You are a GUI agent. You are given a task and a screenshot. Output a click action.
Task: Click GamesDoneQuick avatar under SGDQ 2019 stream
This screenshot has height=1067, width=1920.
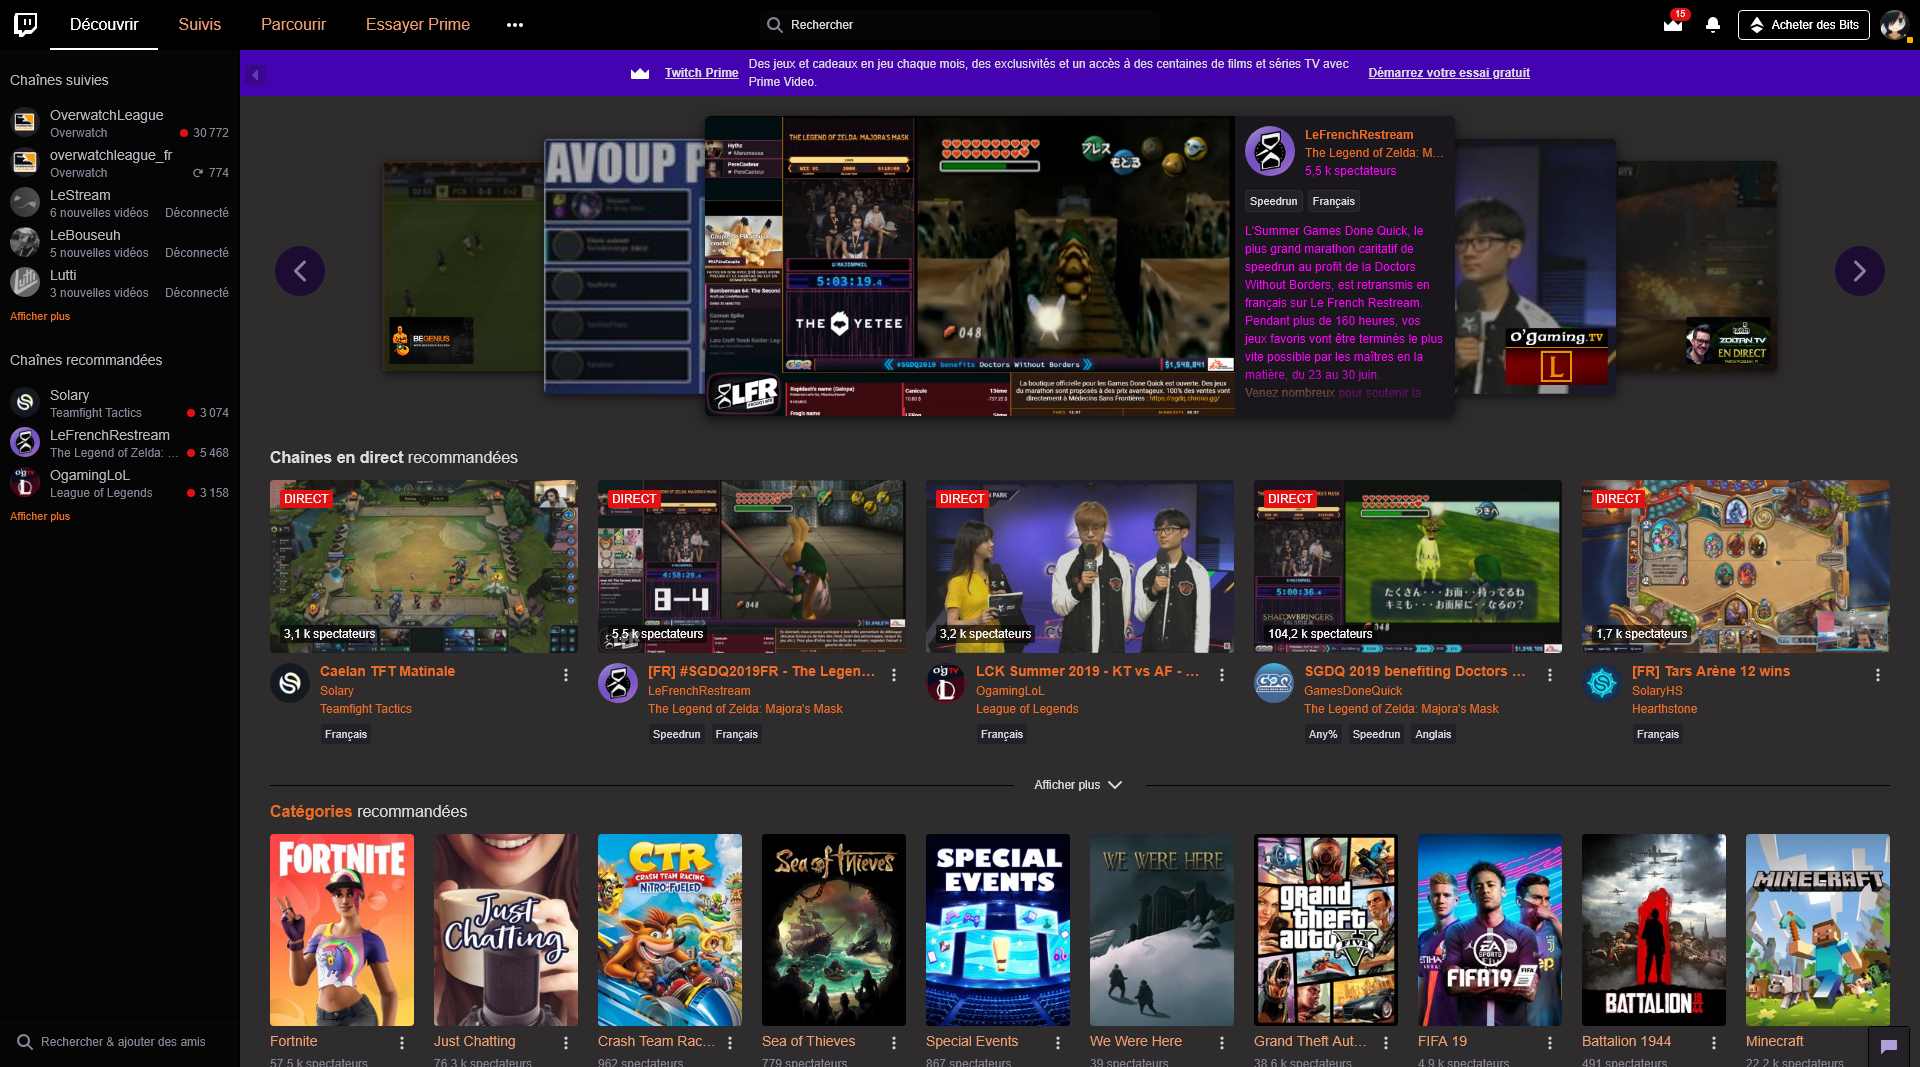coord(1274,683)
